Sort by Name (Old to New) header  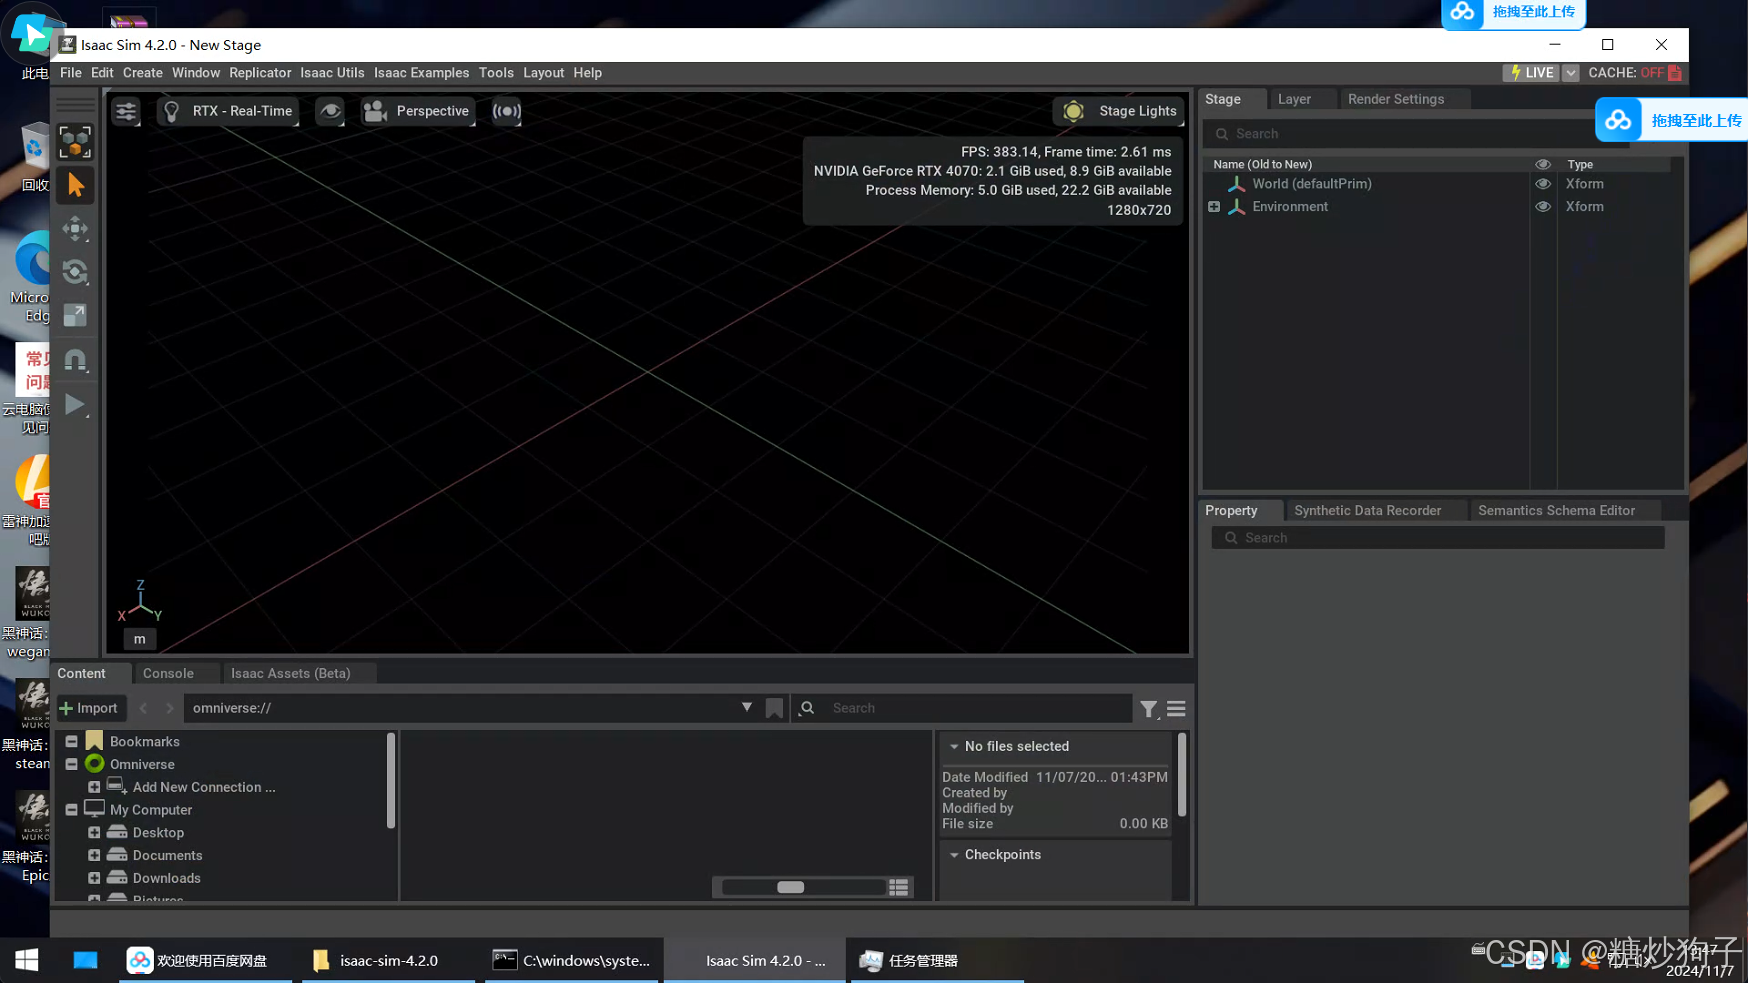pyautogui.click(x=1262, y=164)
